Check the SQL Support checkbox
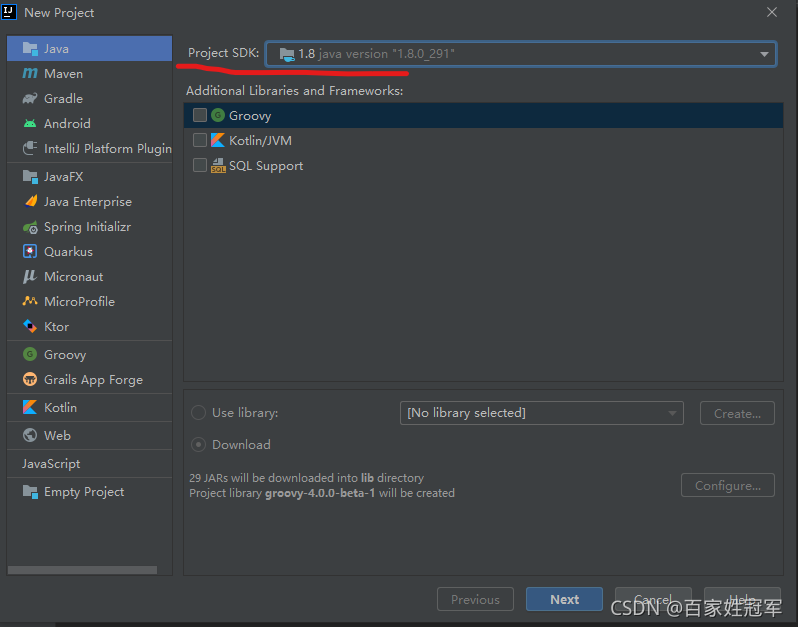The image size is (798, 627). [x=200, y=165]
